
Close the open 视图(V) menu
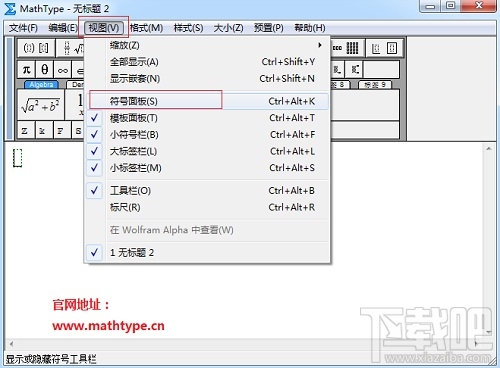[104, 28]
